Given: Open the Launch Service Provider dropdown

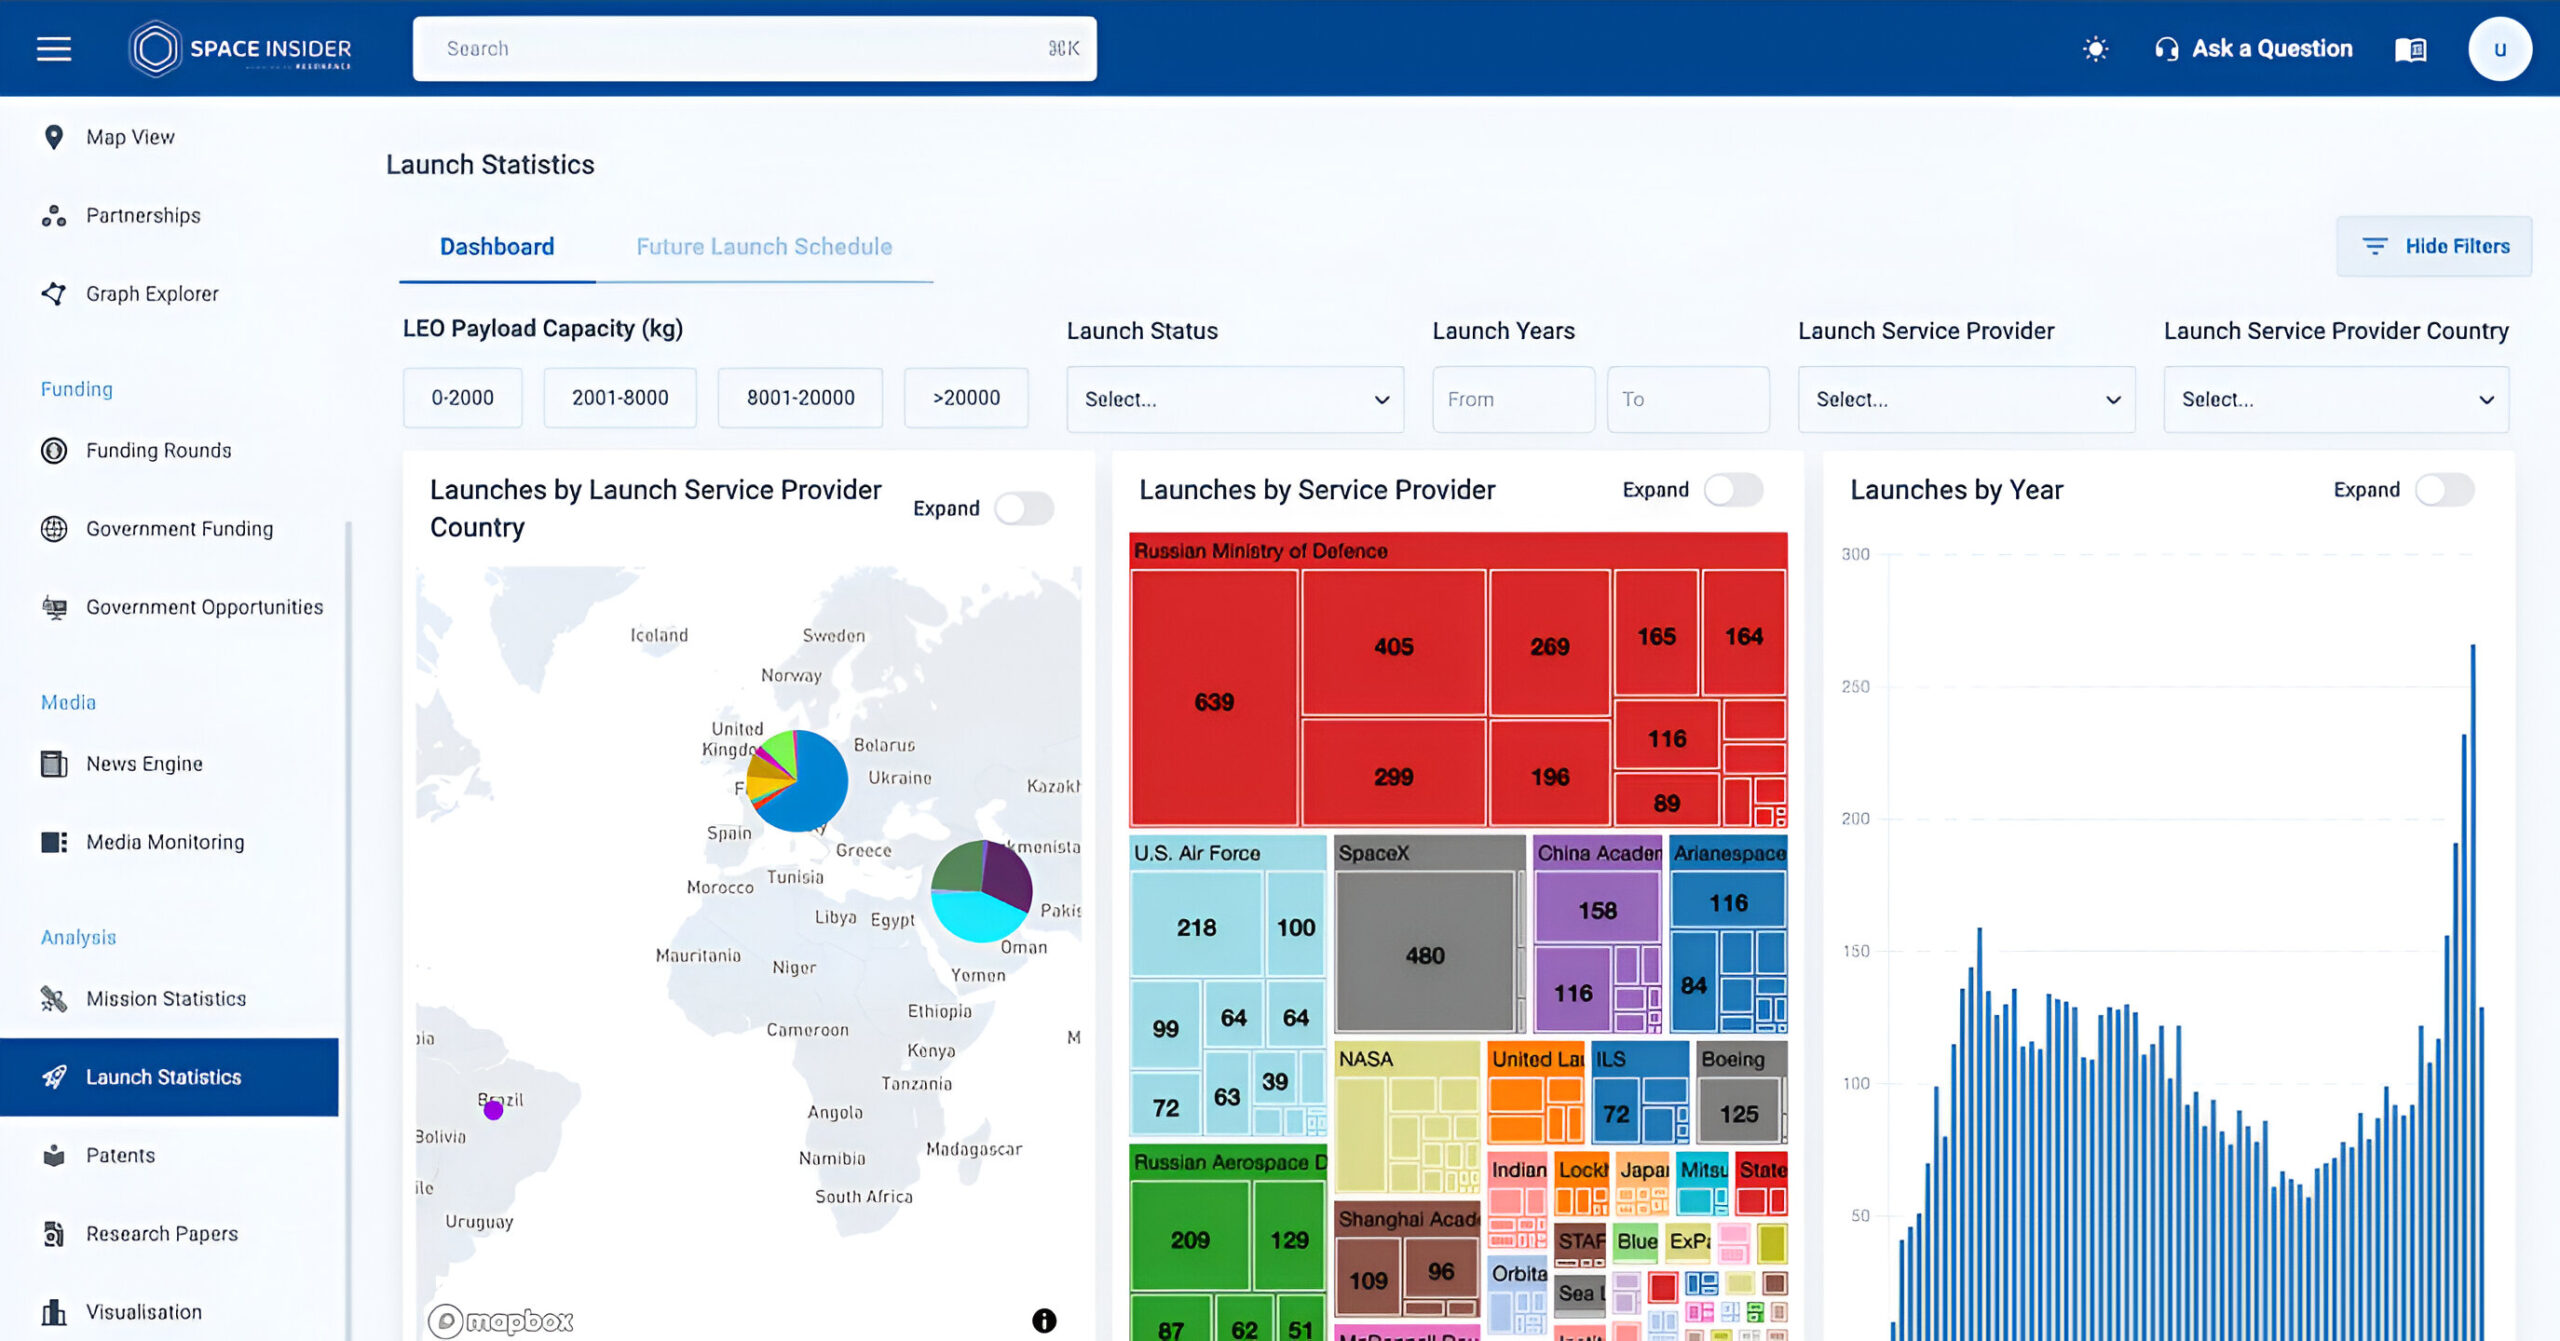Looking at the screenshot, I should [1966, 399].
